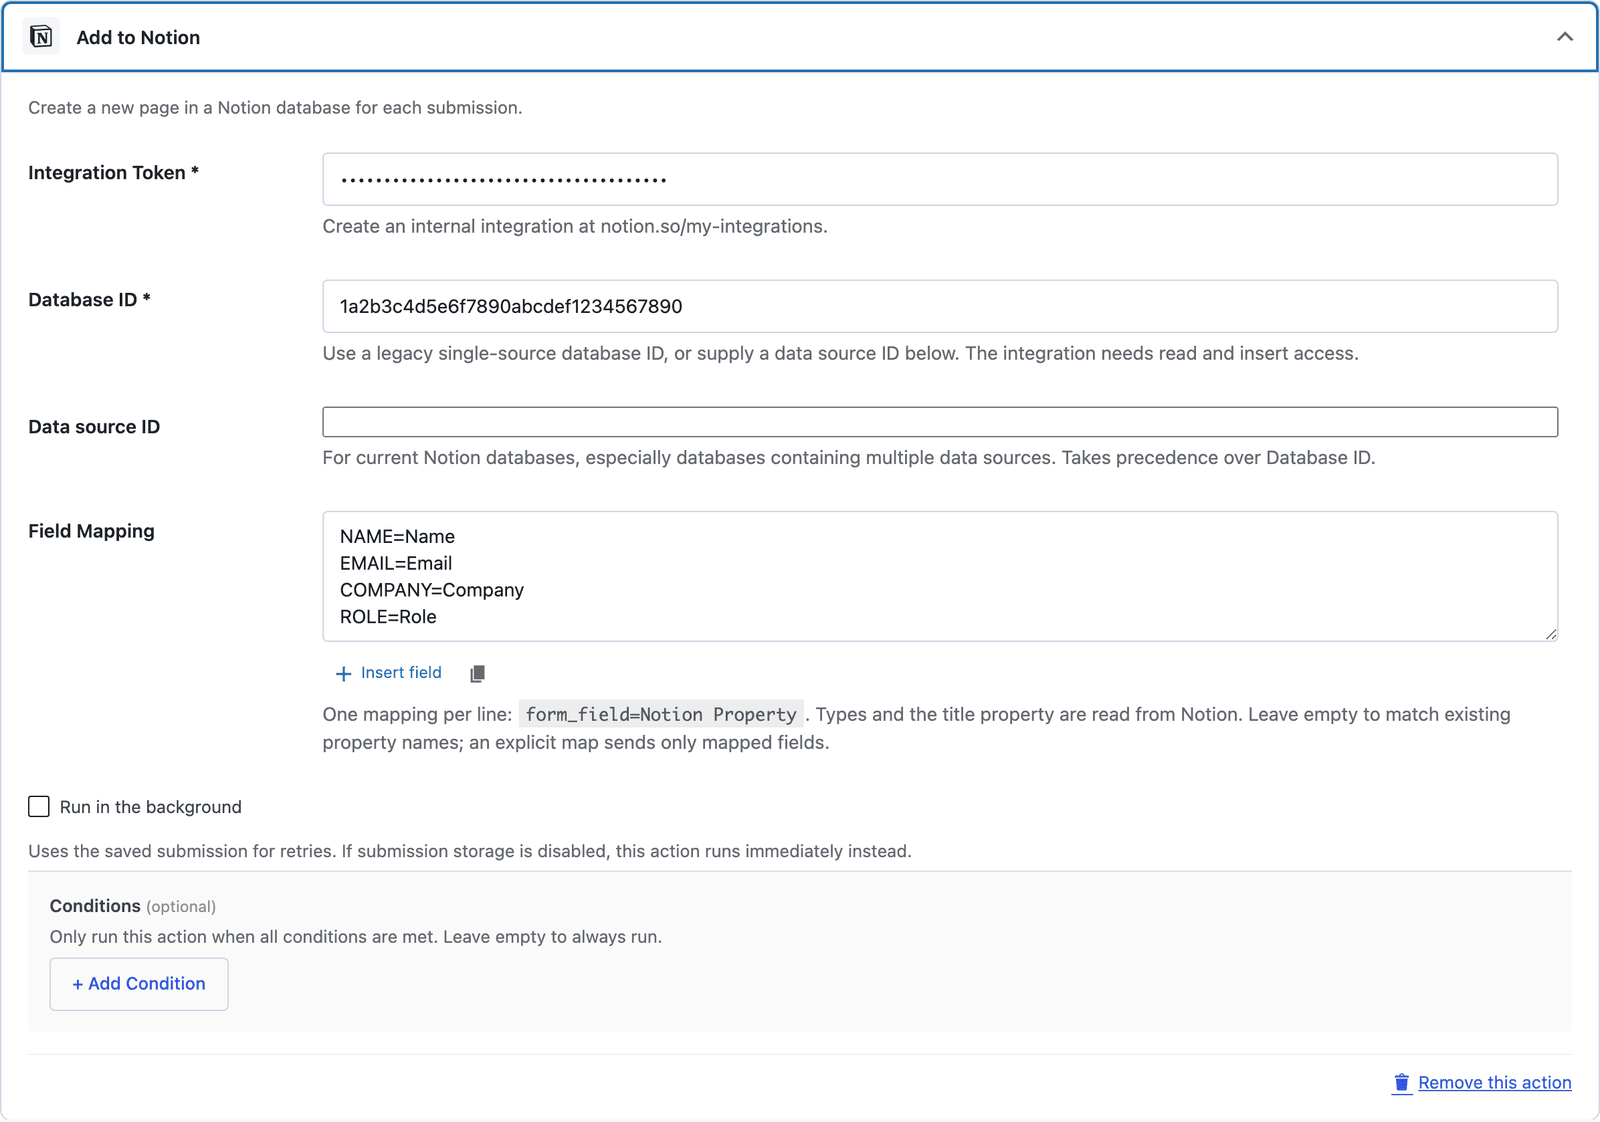Click the Add to Notion header title
Viewport: 1600px width, 1122px height.
click(x=138, y=37)
